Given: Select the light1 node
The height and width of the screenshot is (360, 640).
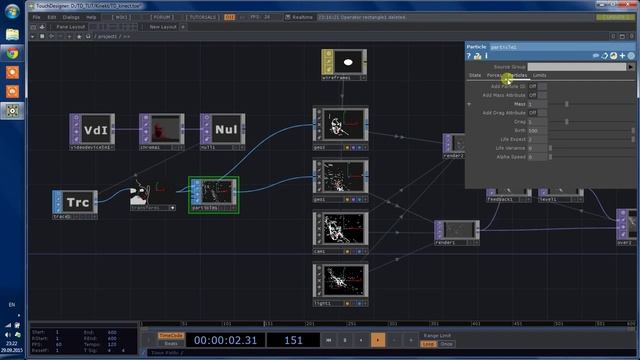Looking at the screenshot, I should pos(340,285).
